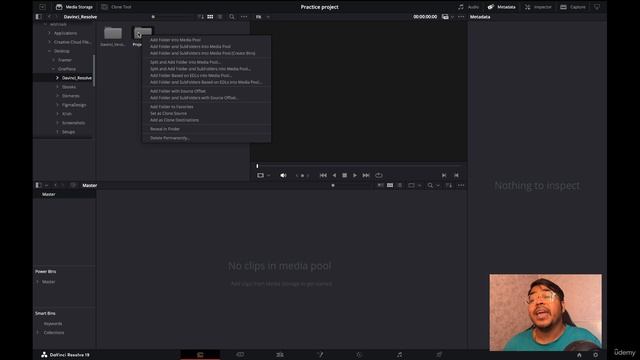Switch to the Deliver rocket page

click(x=439, y=355)
